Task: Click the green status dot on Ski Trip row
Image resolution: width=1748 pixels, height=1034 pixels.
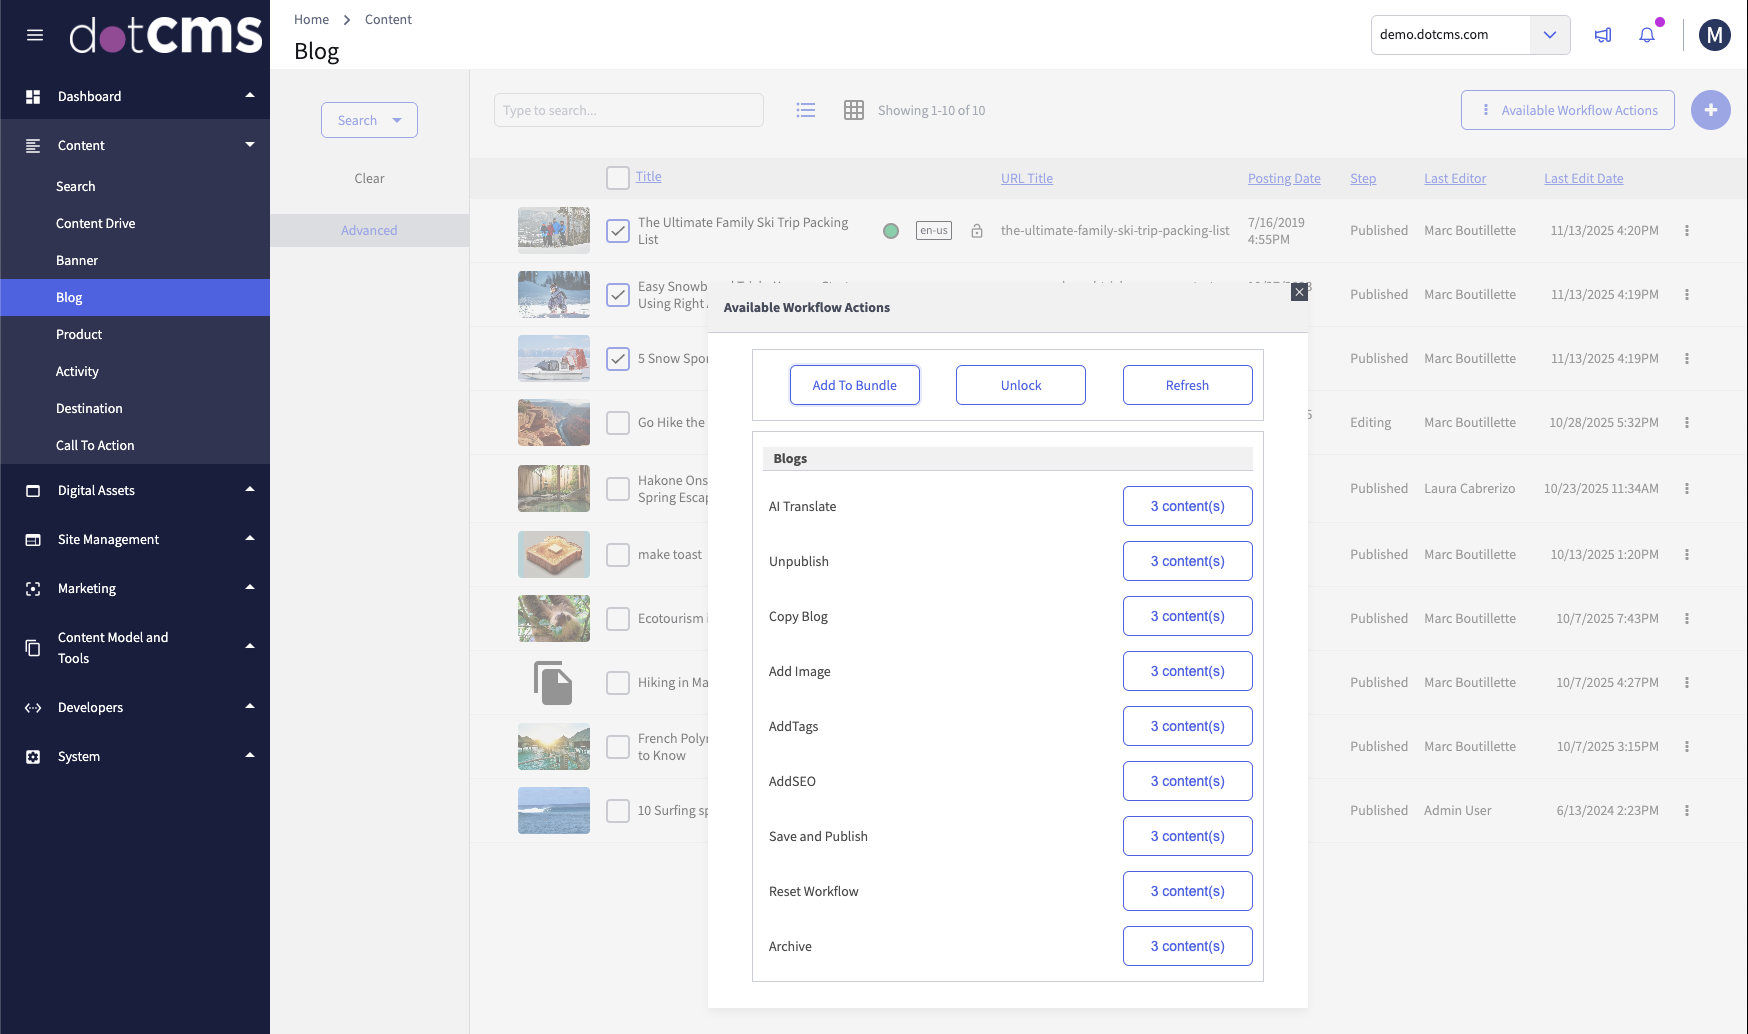Action: pos(890,229)
